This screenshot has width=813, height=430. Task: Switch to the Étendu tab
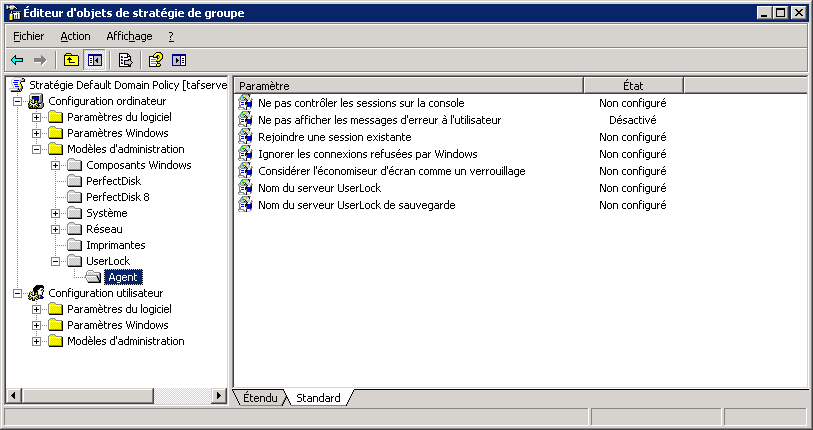(x=259, y=398)
